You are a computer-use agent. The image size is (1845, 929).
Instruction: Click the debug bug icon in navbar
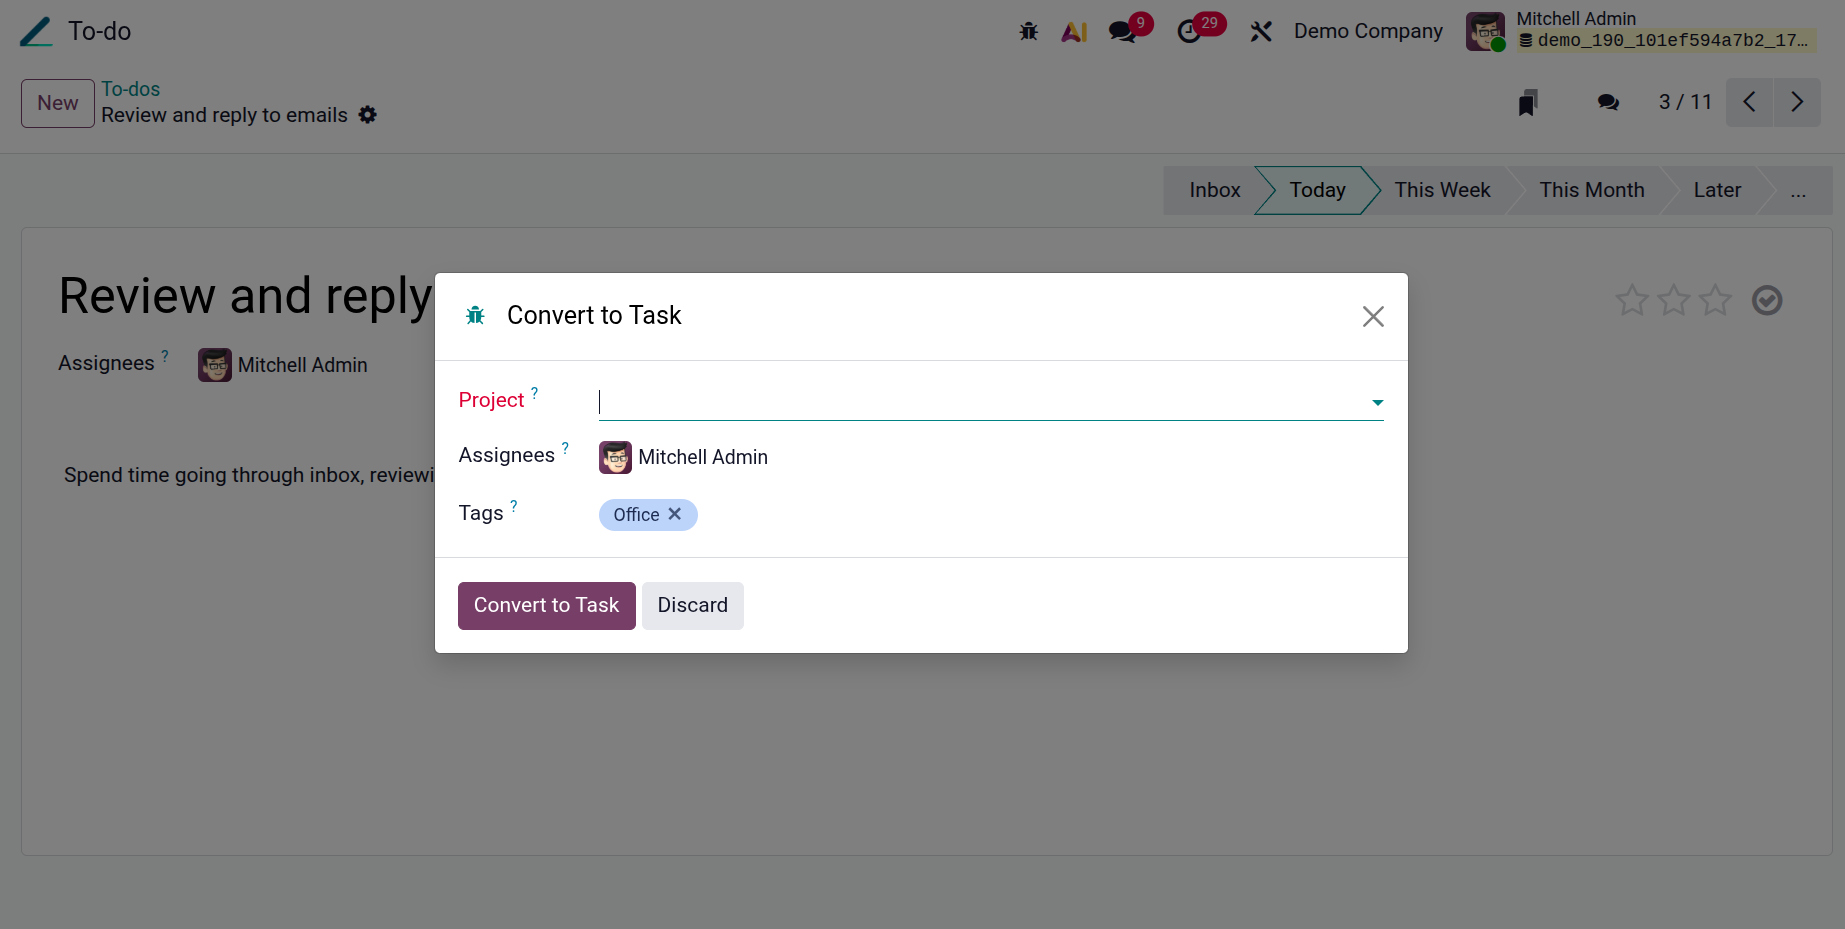click(1028, 32)
